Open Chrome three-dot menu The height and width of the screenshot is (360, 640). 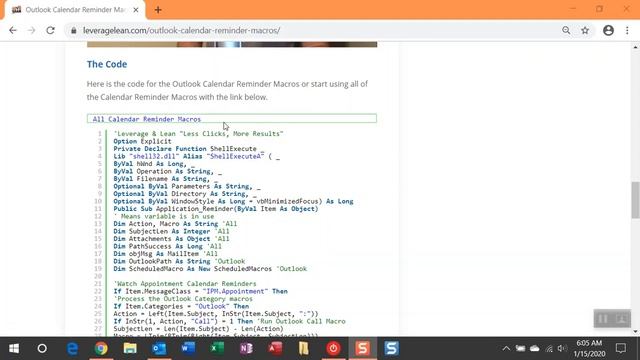(x=627, y=30)
